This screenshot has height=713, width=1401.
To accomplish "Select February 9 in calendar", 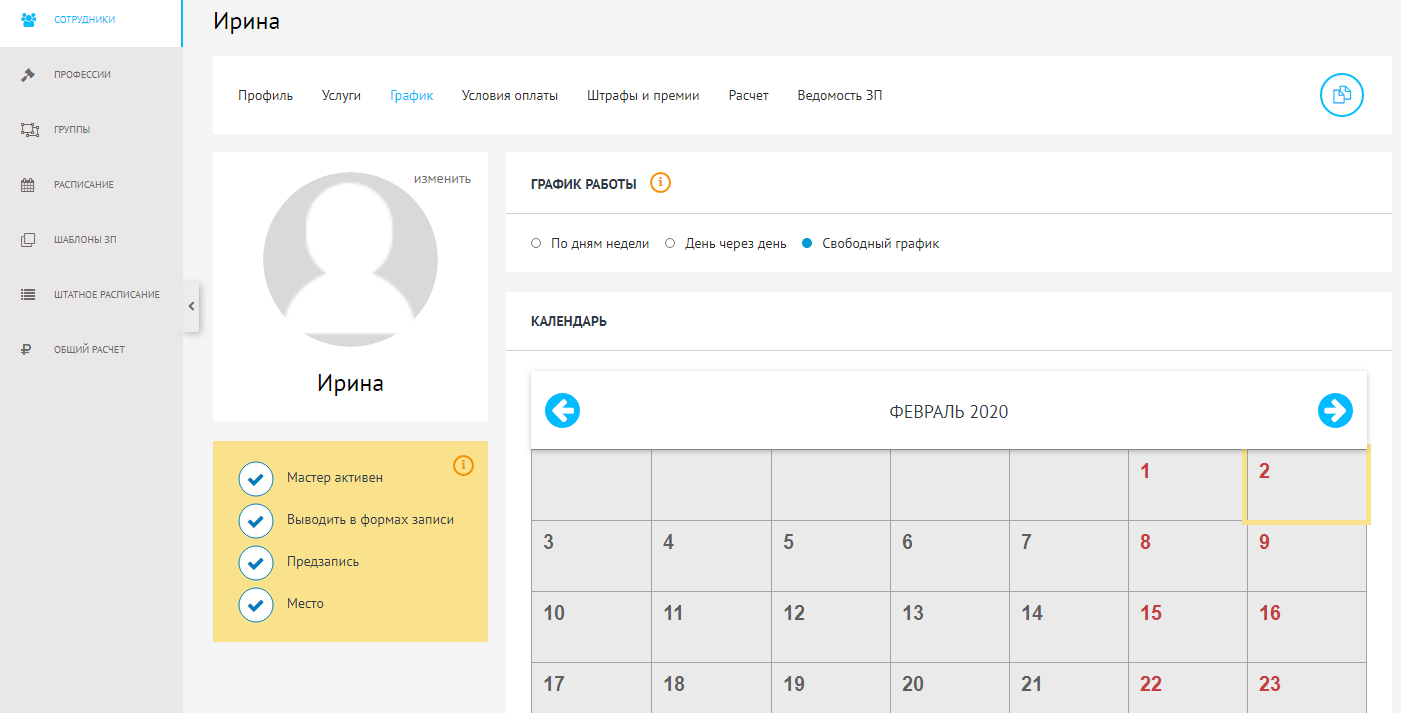I will tap(1307, 556).
